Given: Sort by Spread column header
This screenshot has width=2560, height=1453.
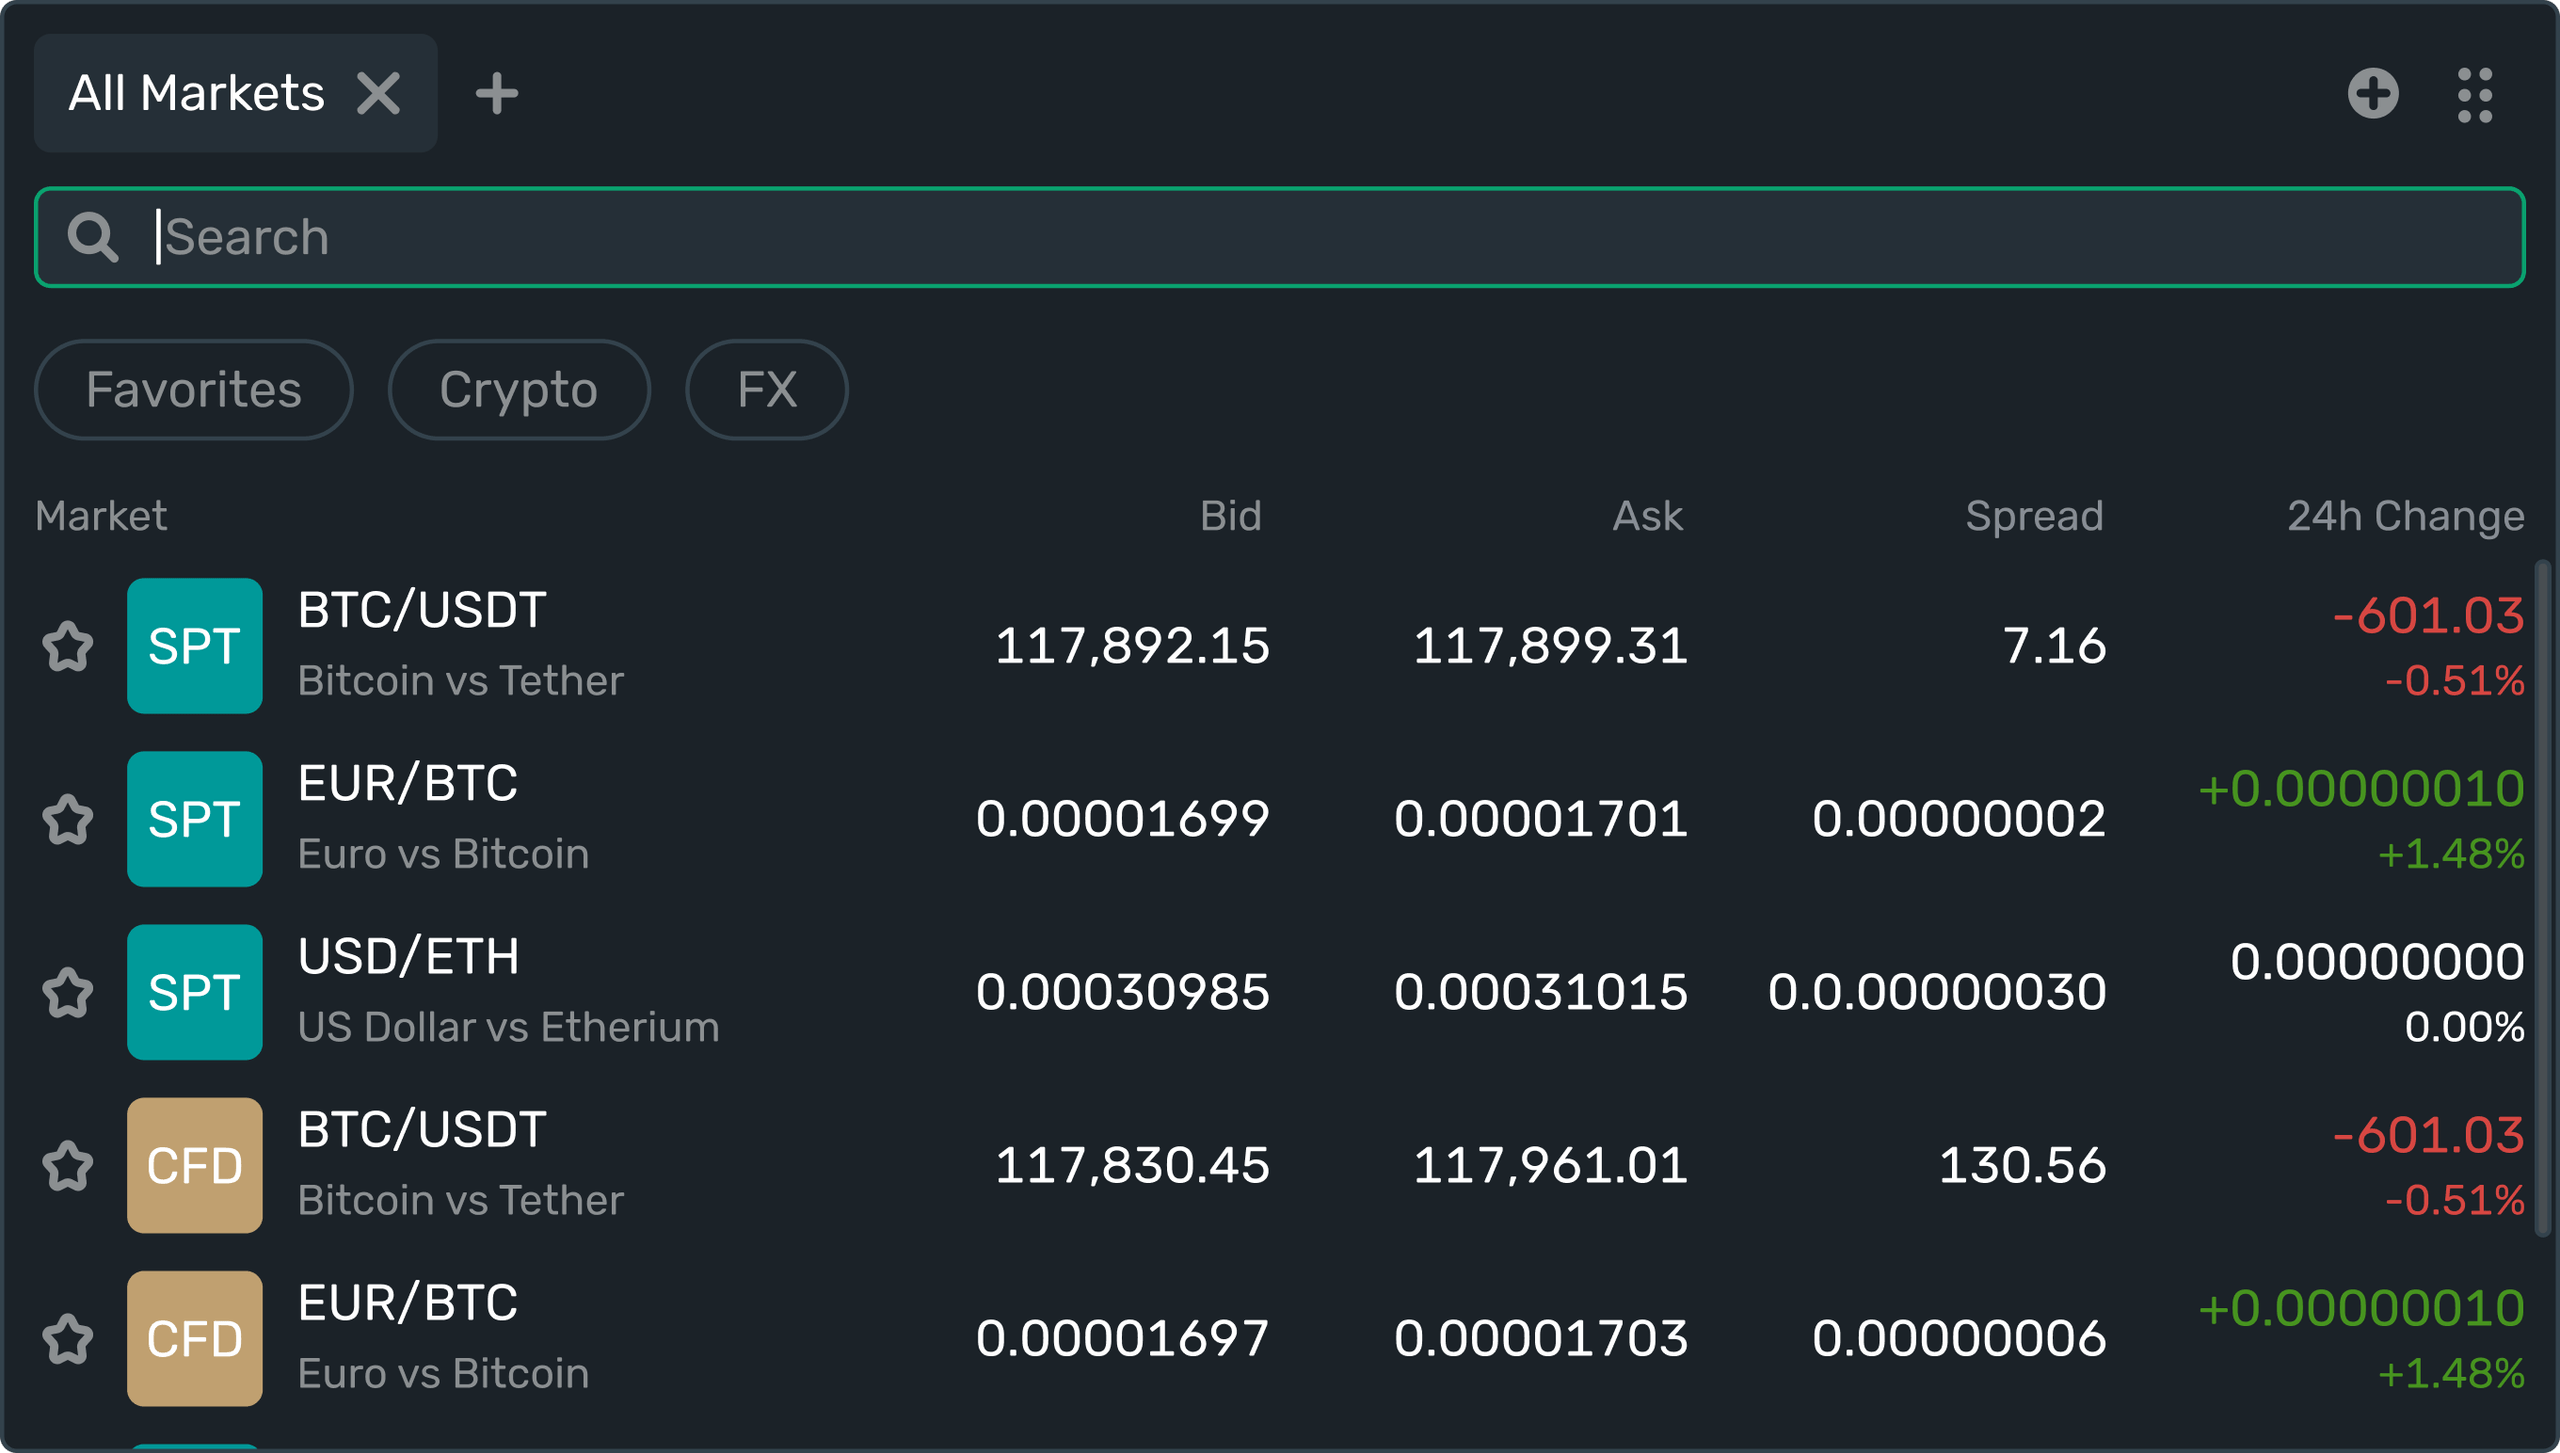Looking at the screenshot, I should [x=2034, y=516].
